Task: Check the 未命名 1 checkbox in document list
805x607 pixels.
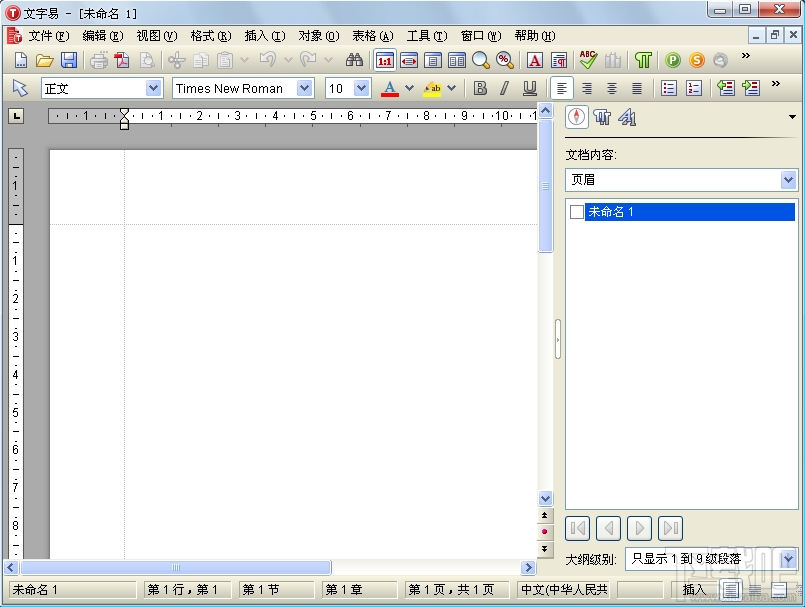Action: [x=575, y=211]
